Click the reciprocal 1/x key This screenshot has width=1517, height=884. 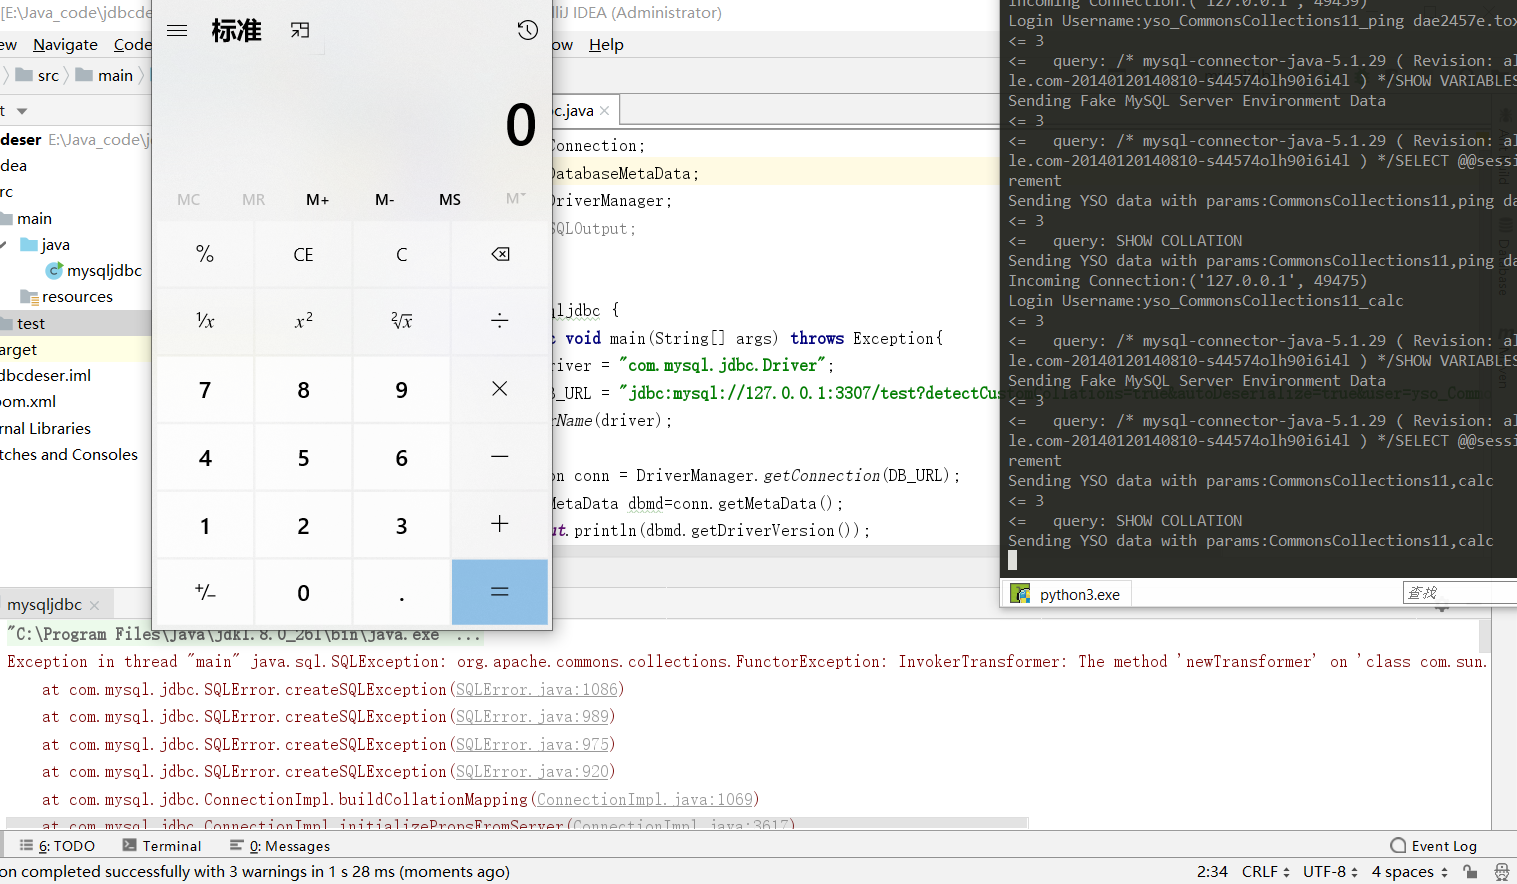205,321
